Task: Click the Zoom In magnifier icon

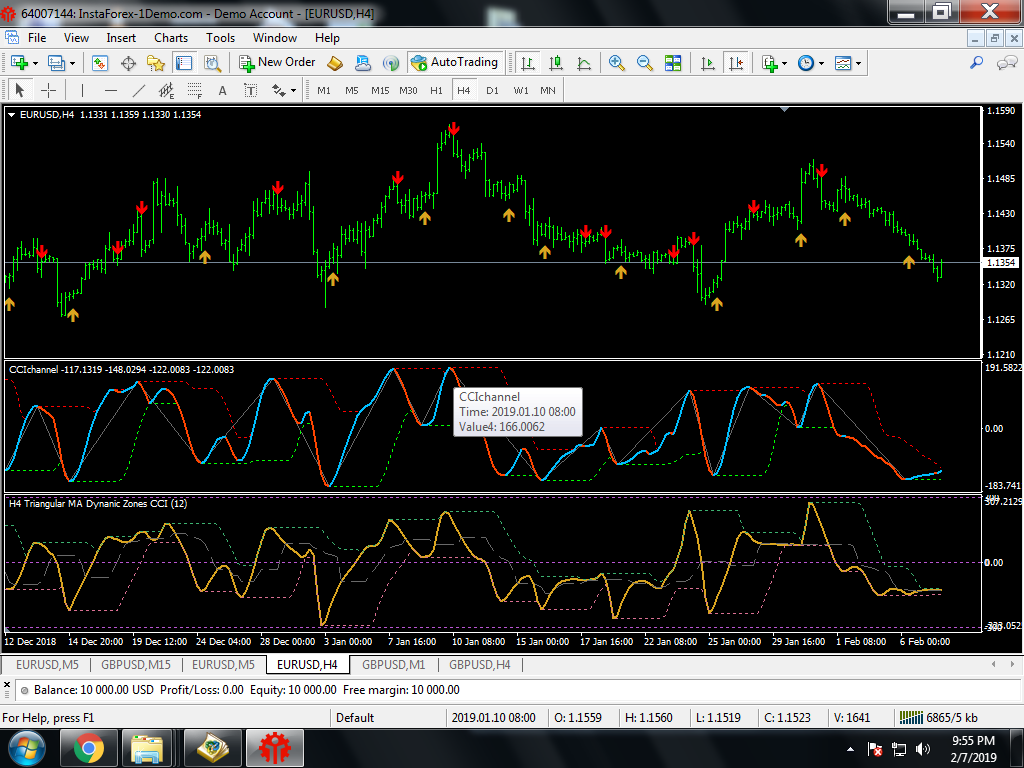Action: click(617, 63)
